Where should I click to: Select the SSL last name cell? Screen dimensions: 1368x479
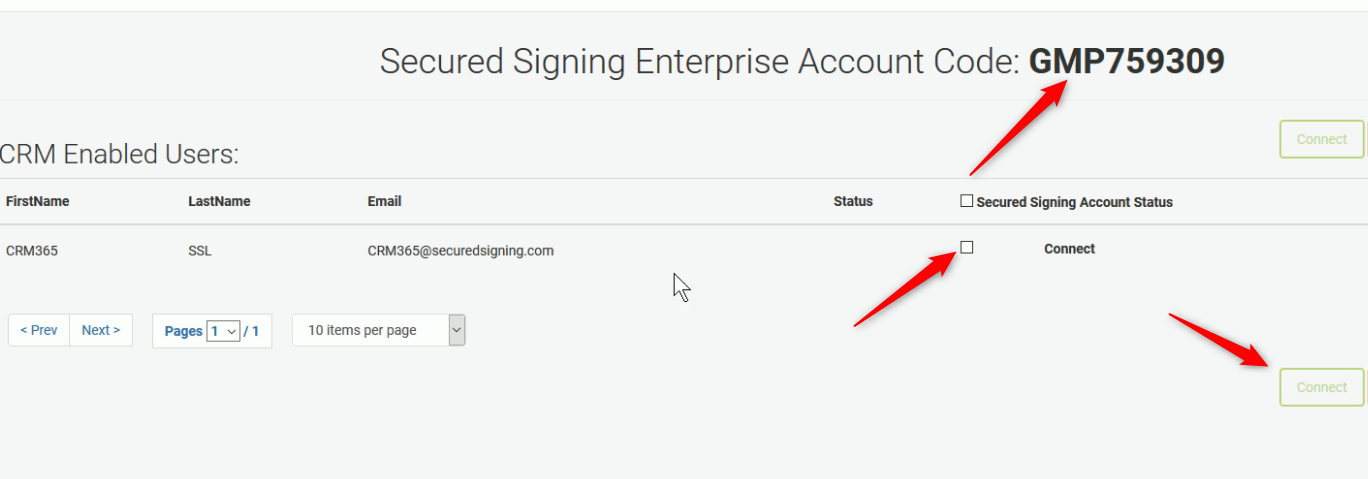[200, 250]
